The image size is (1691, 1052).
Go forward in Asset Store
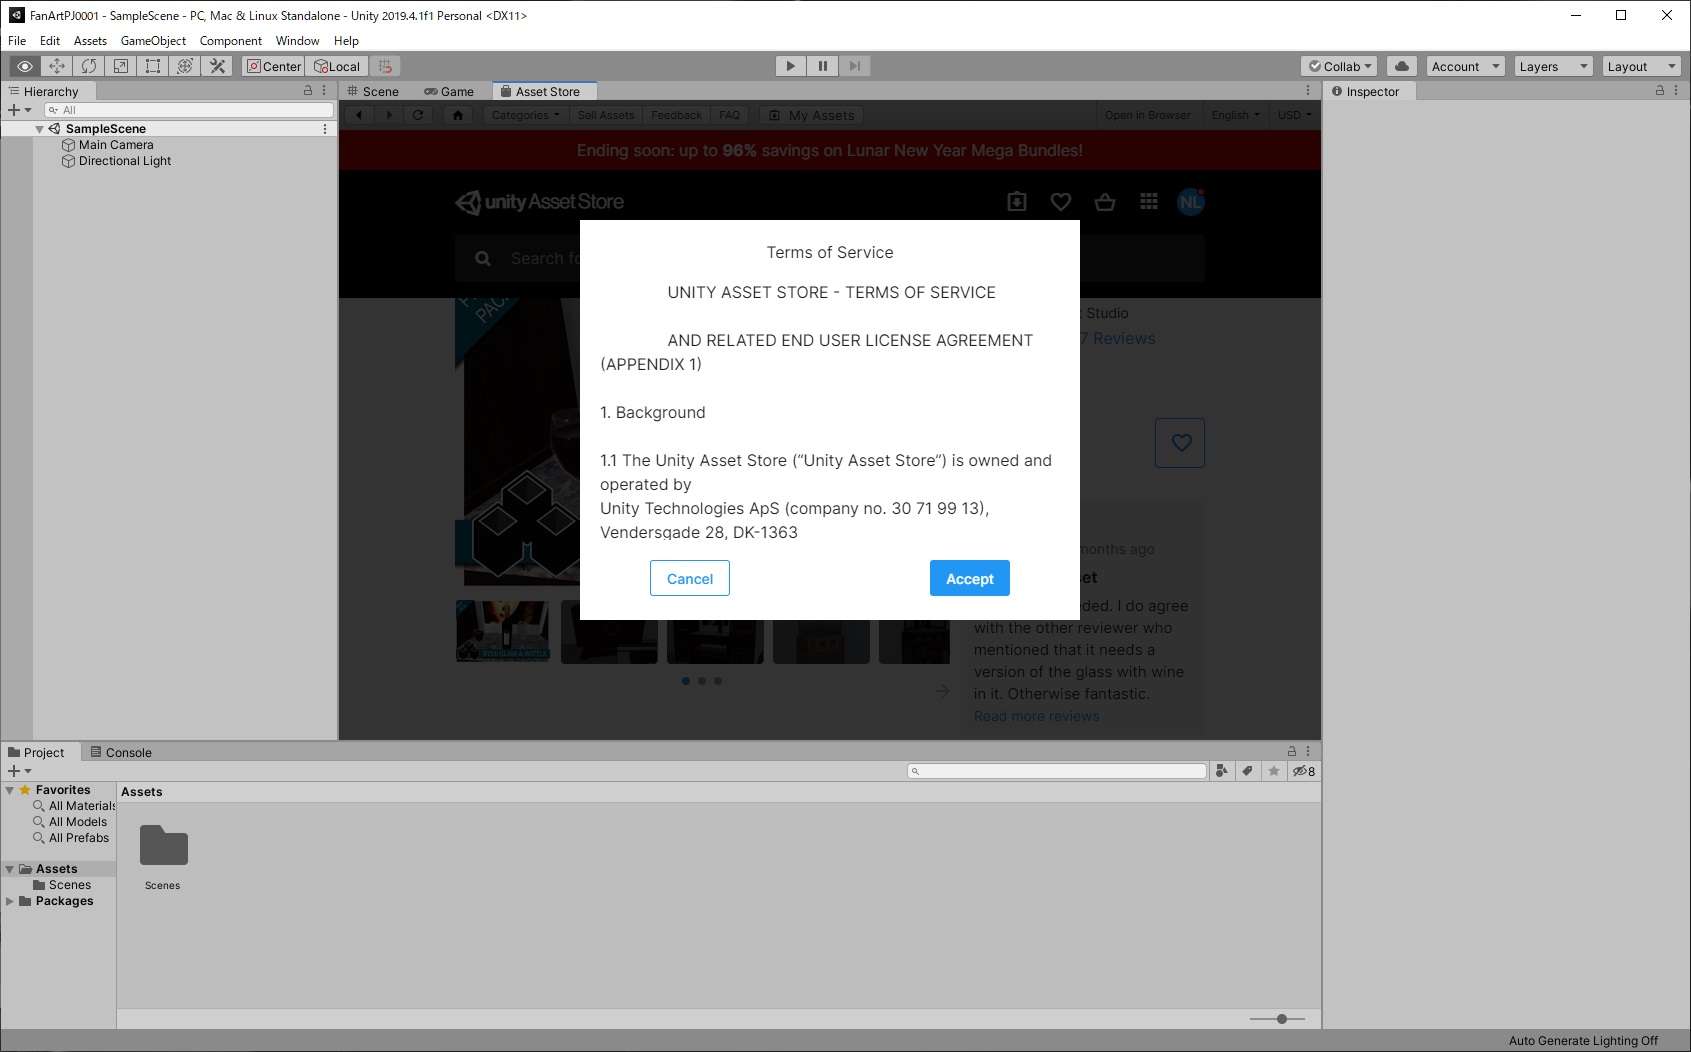tap(389, 115)
